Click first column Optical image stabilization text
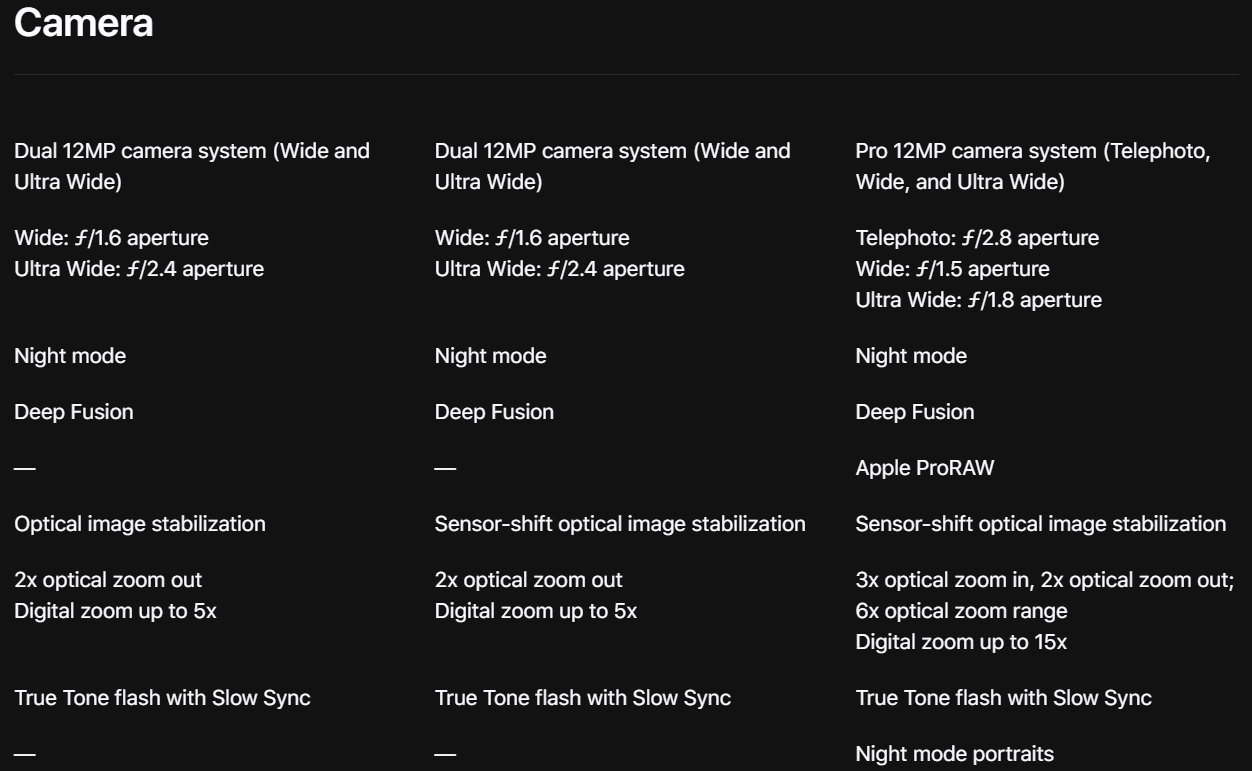 point(140,524)
